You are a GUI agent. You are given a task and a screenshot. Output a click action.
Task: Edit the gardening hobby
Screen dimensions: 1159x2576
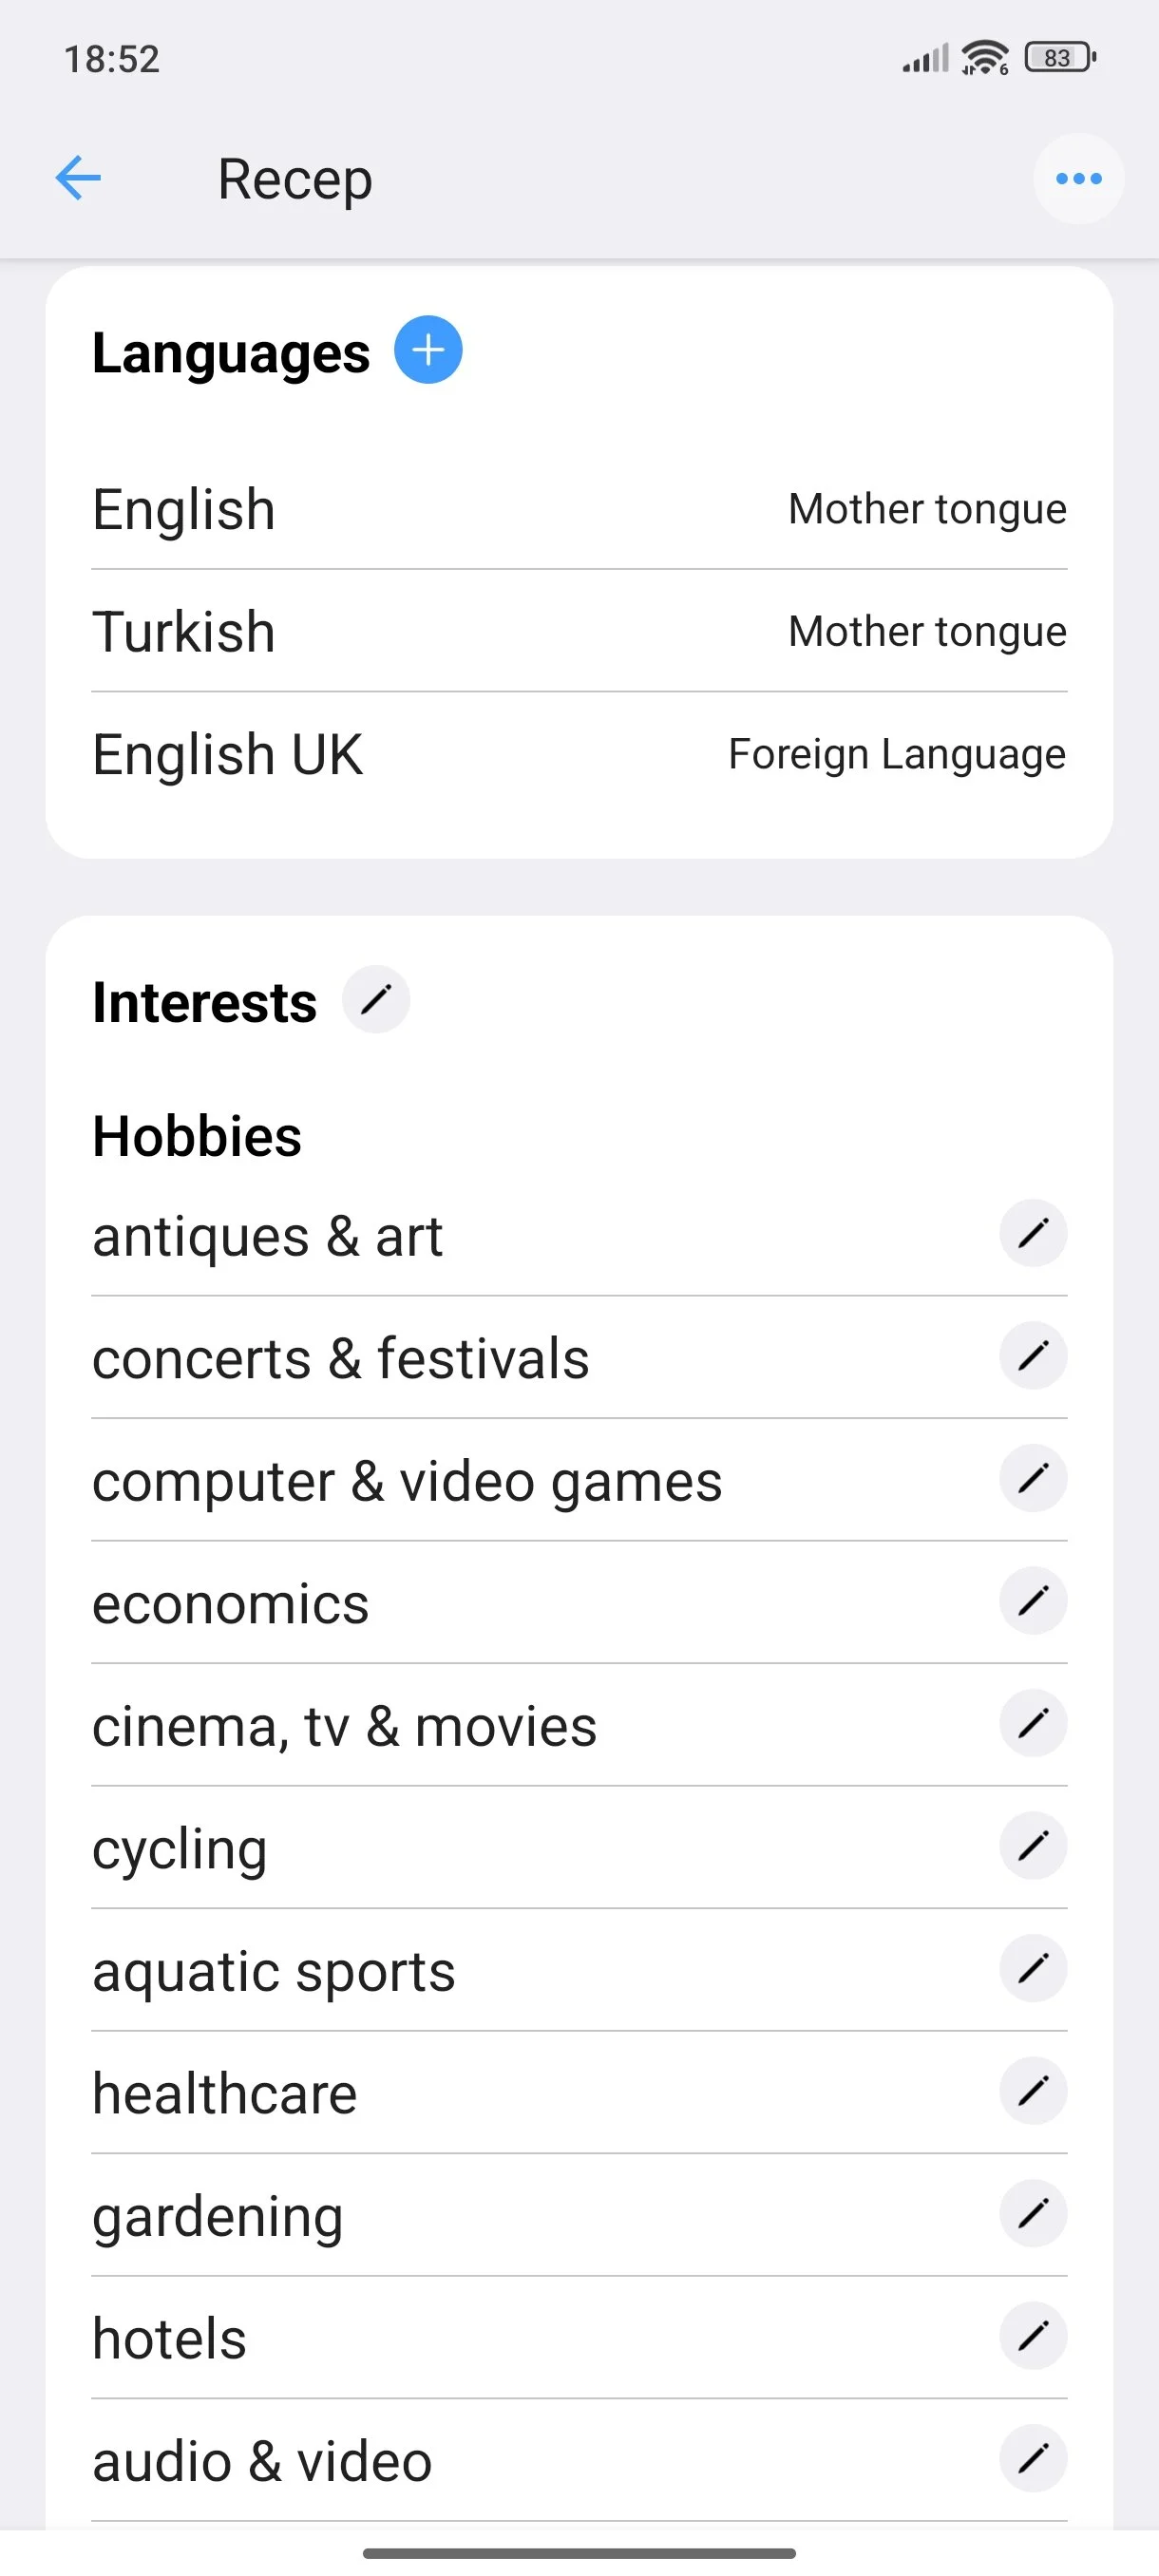click(x=1033, y=2213)
